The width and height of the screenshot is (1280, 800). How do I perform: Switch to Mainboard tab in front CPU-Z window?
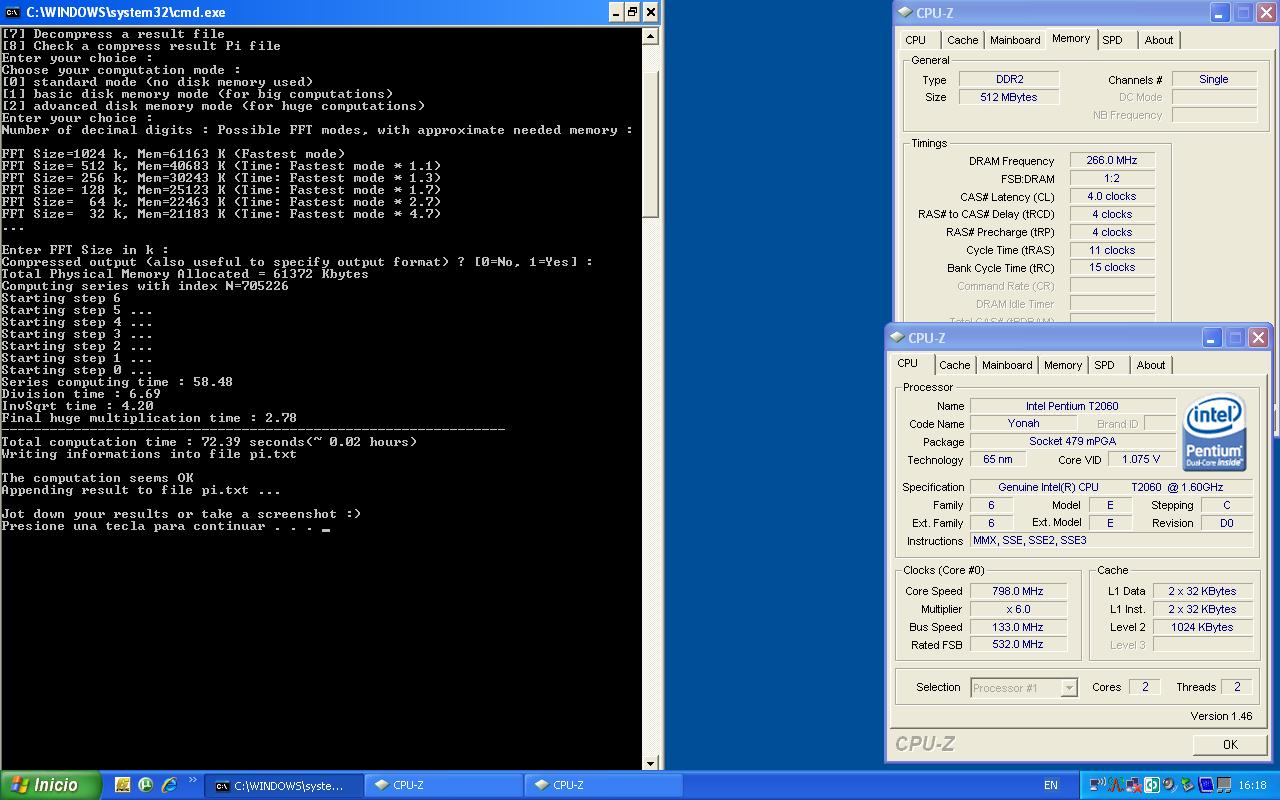1007,365
